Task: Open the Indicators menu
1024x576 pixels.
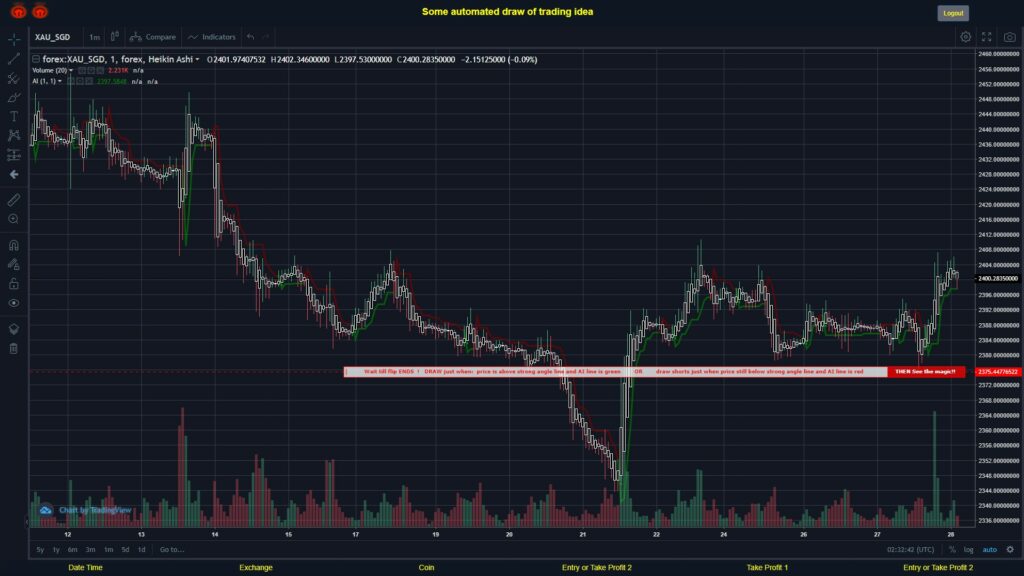Action: [x=212, y=37]
